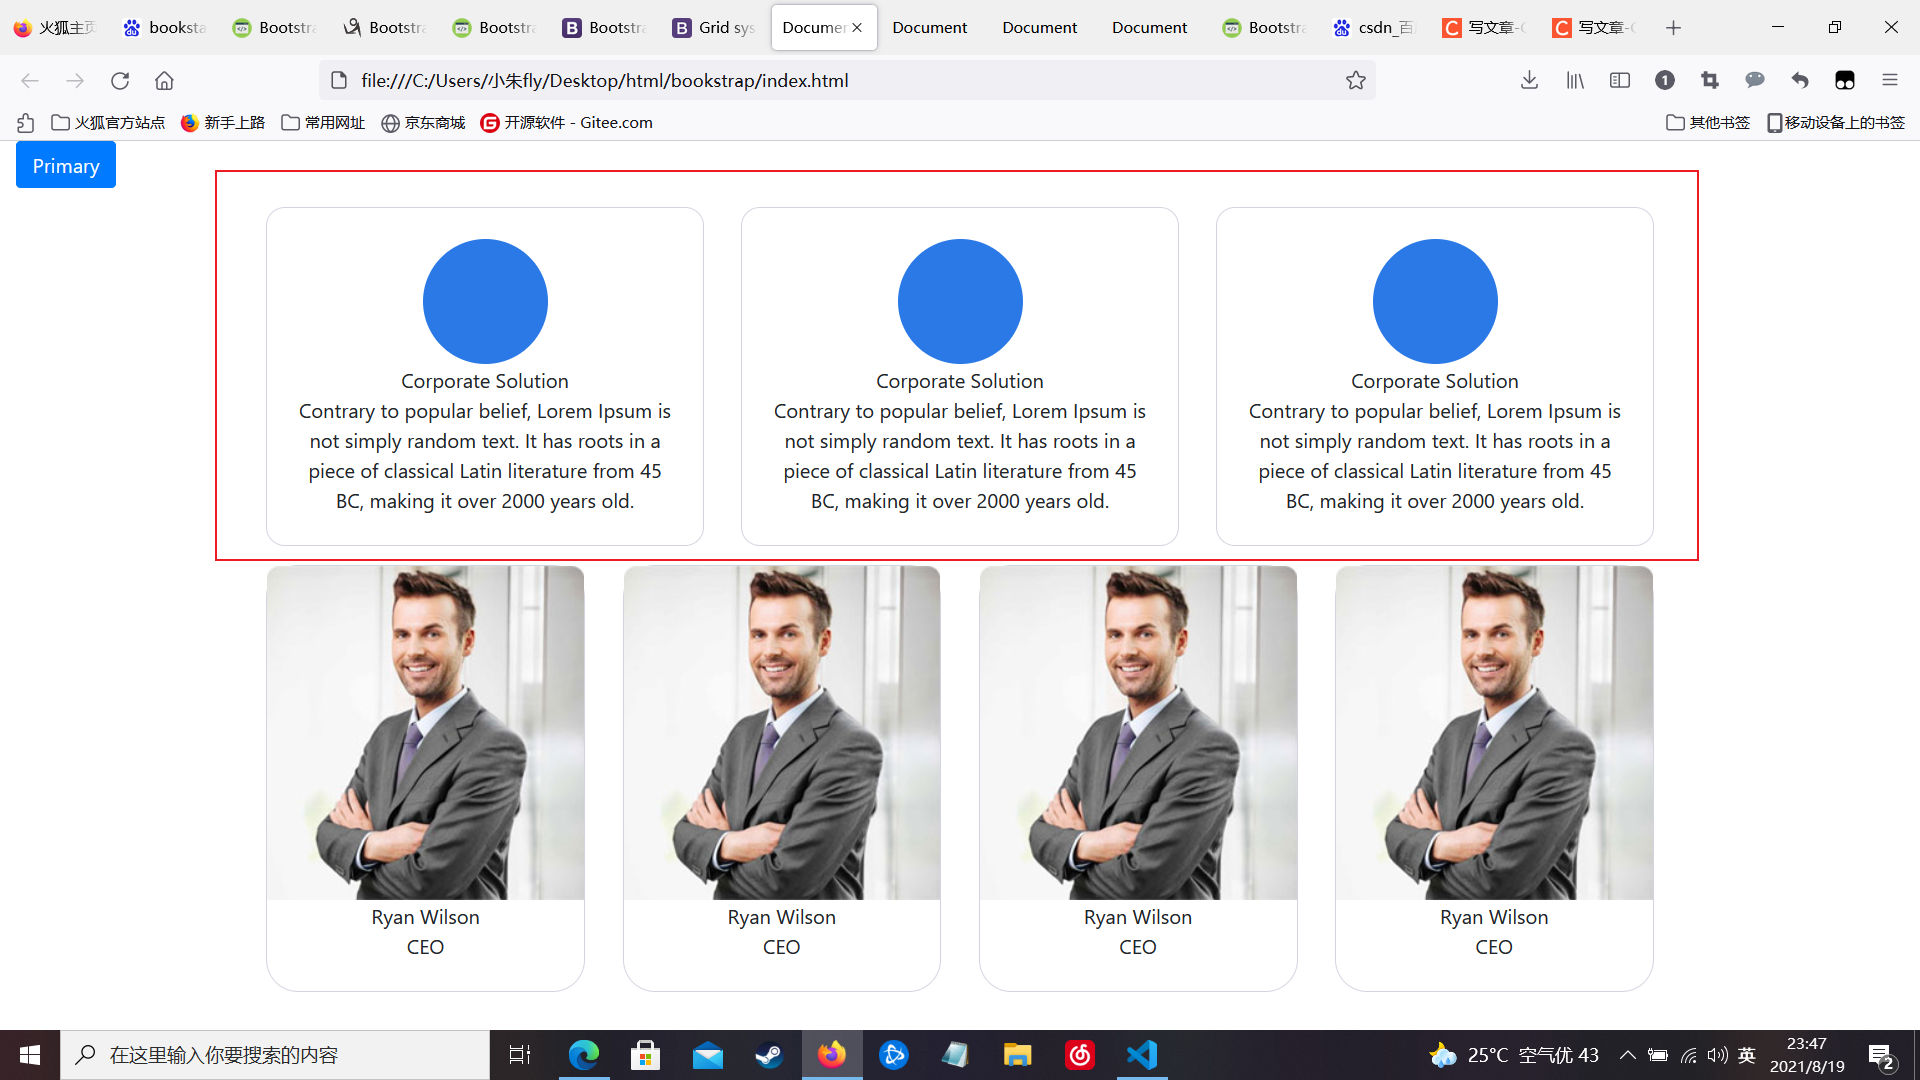This screenshot has width=1920, height=1080.
Task: Open Visual Studio Code from taskbar
Action: [x=1141, y=1055]
